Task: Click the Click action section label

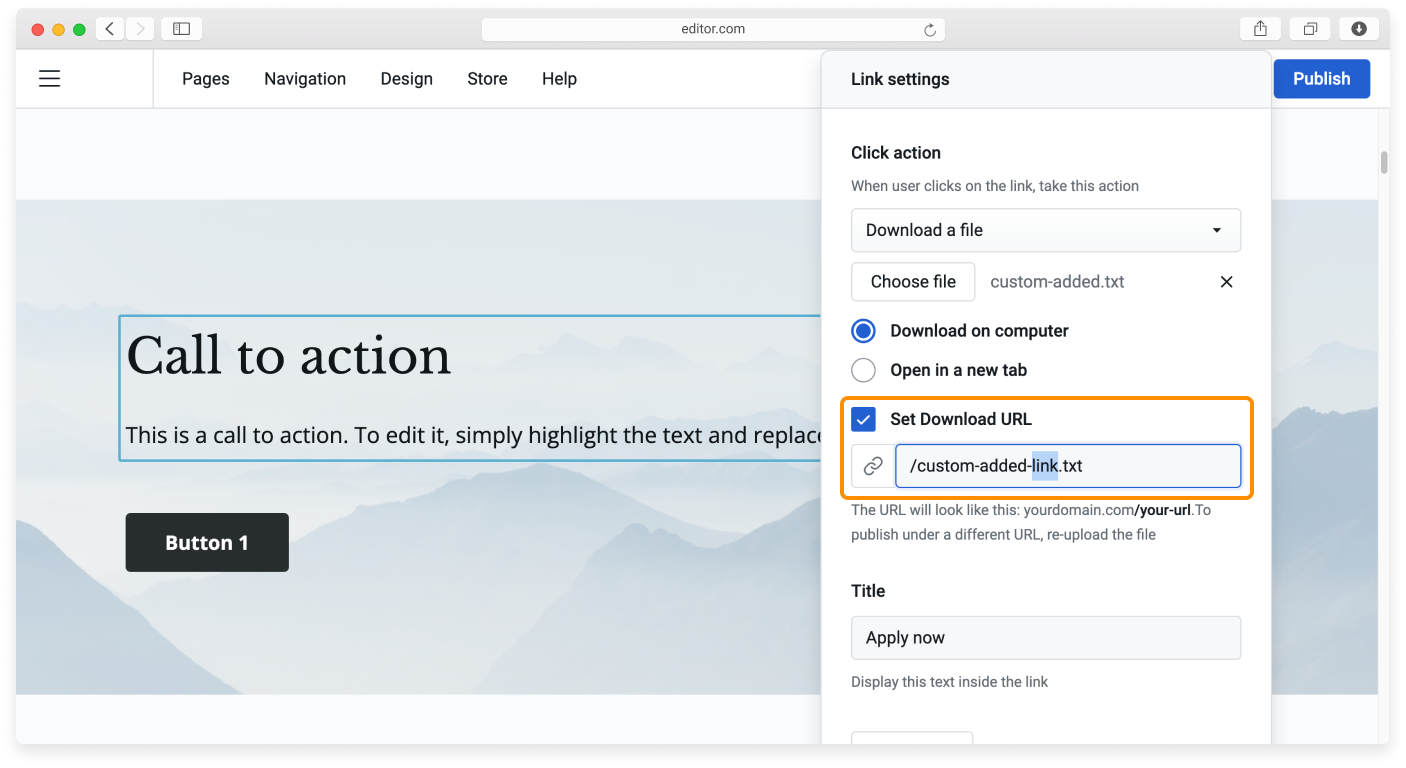Action: pyautogui.click(x=896, y=153)
